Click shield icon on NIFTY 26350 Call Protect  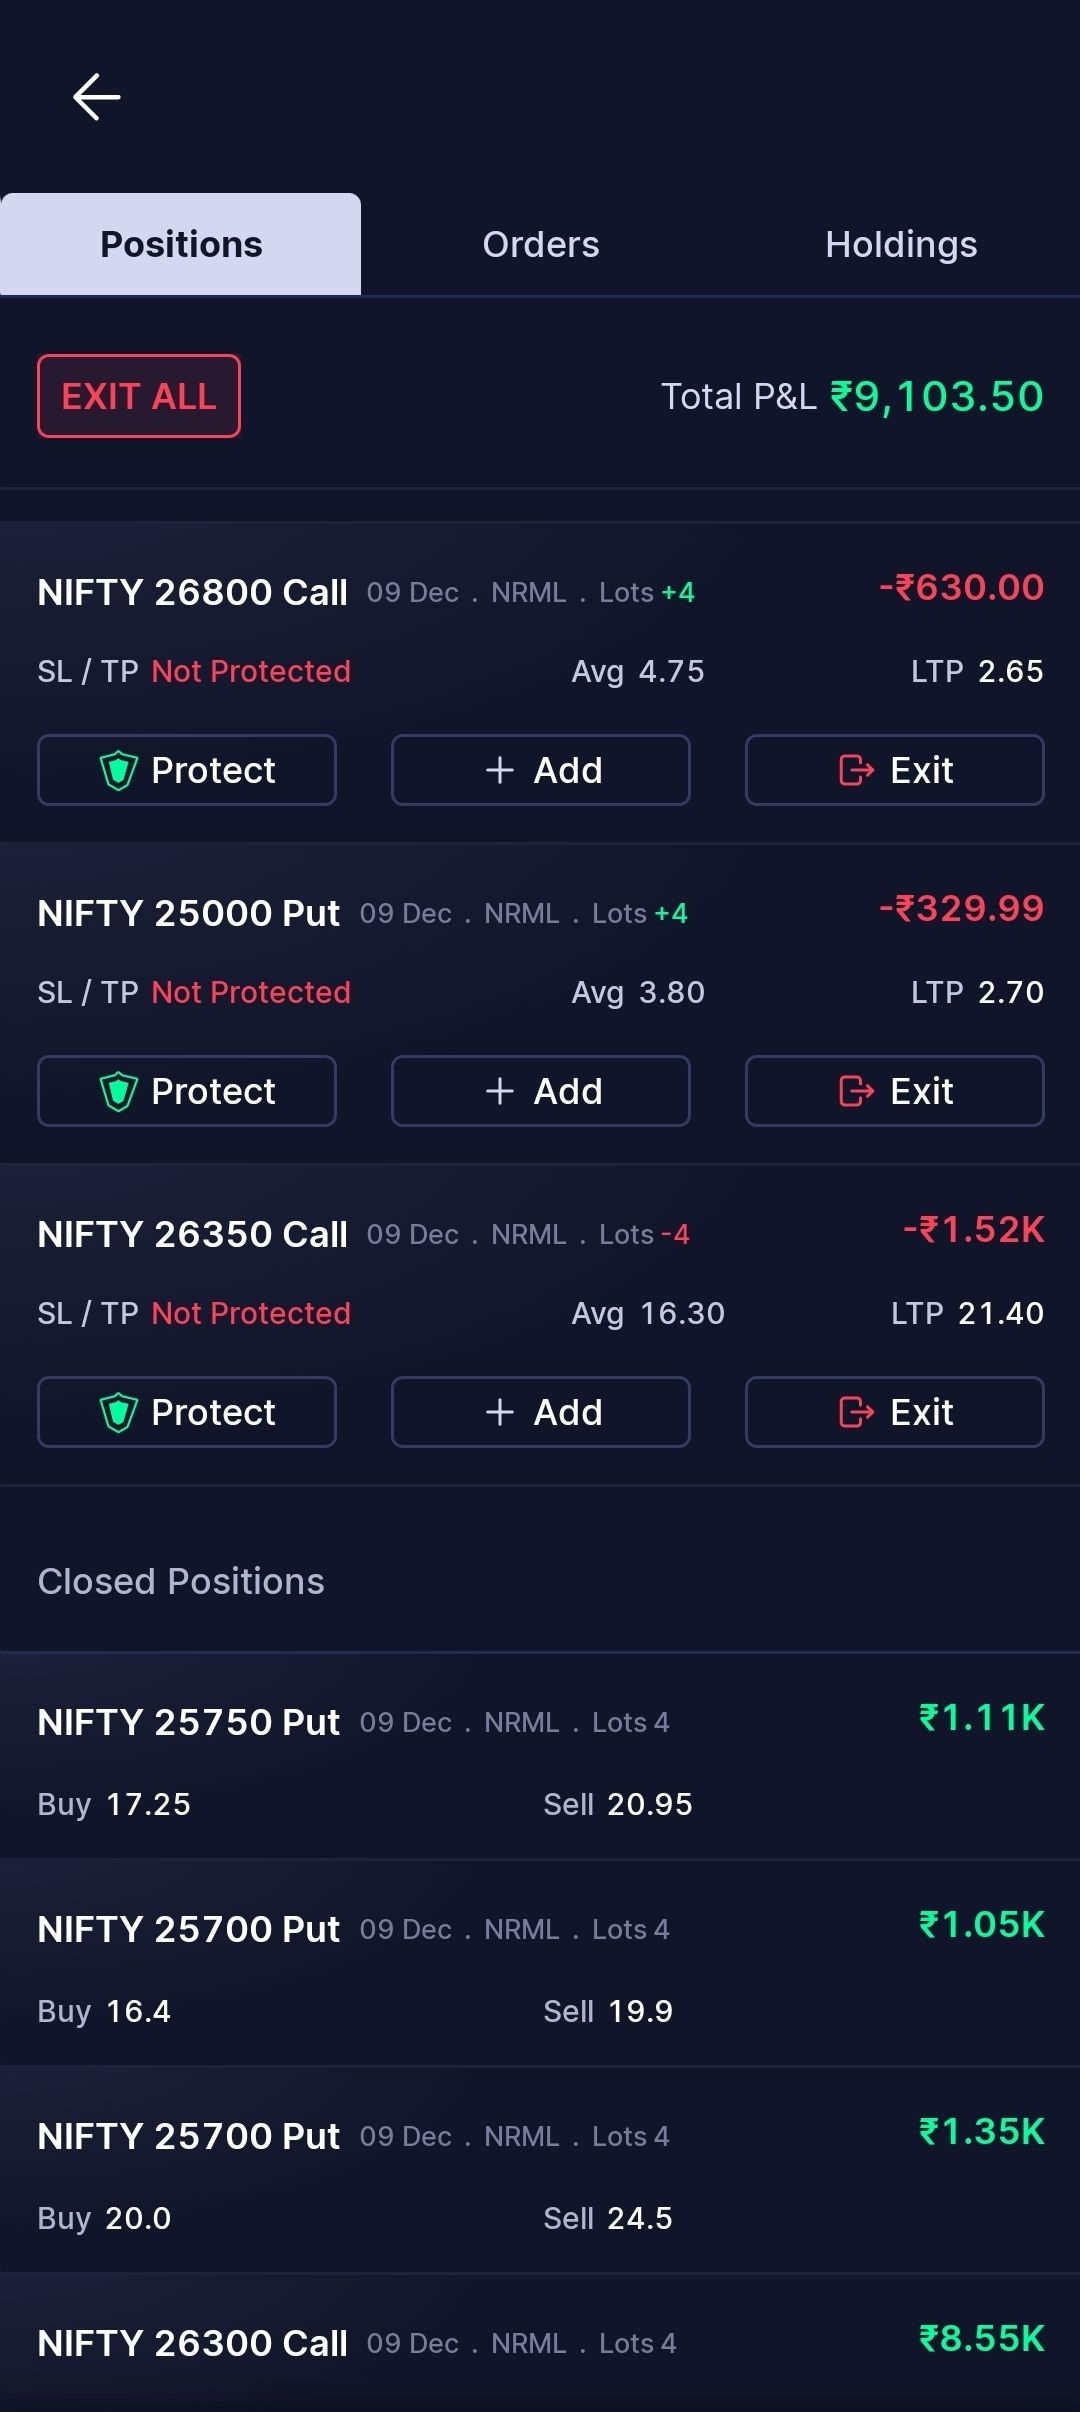(118, 1412)
